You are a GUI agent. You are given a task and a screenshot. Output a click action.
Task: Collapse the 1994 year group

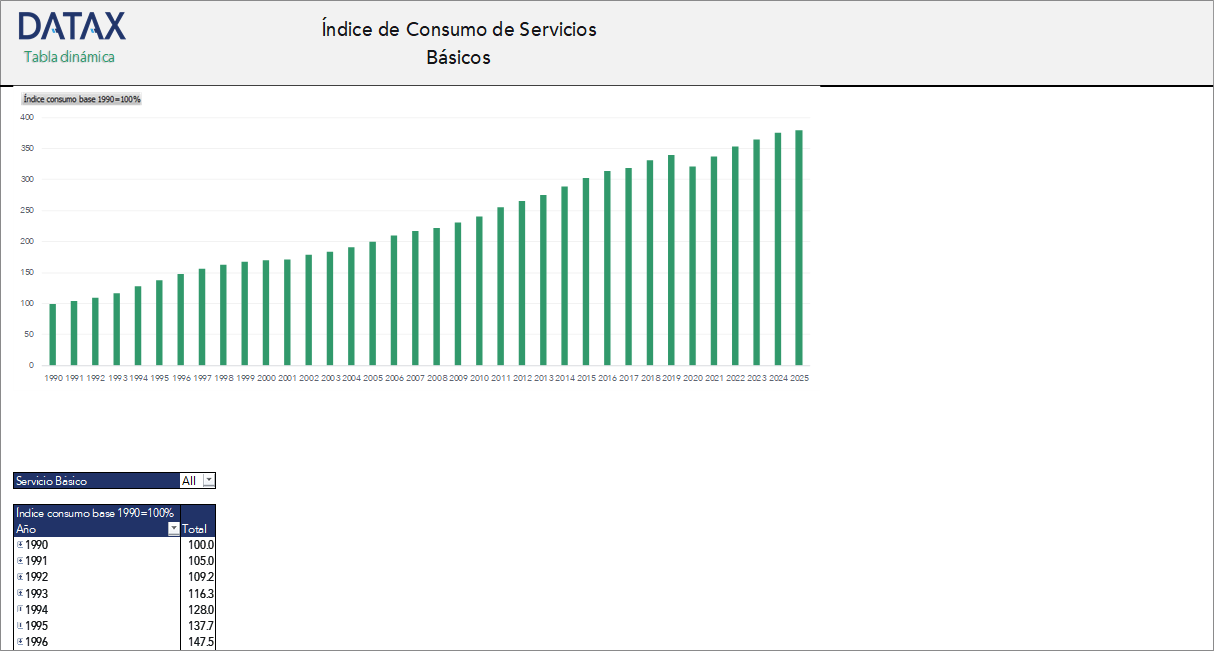[x=18, y=609]
